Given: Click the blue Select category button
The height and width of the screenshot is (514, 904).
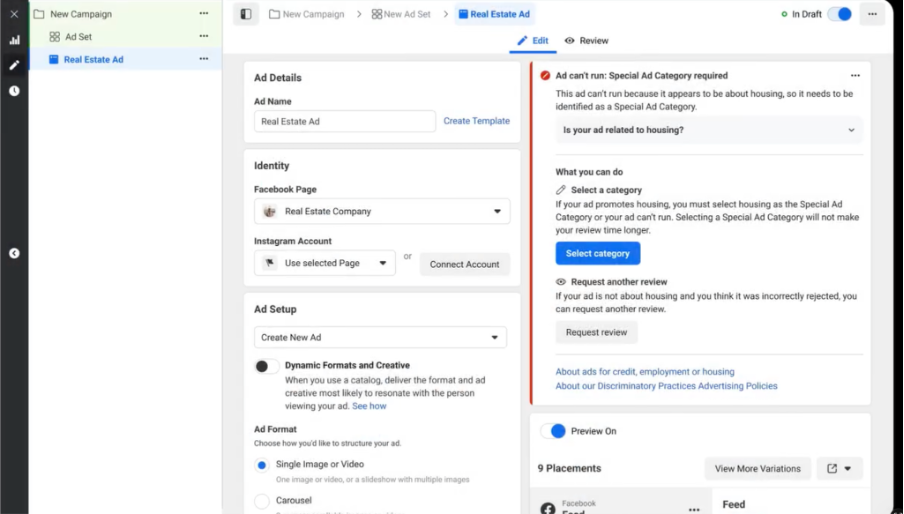Looking at the screenshot, I should pos(597,253).
